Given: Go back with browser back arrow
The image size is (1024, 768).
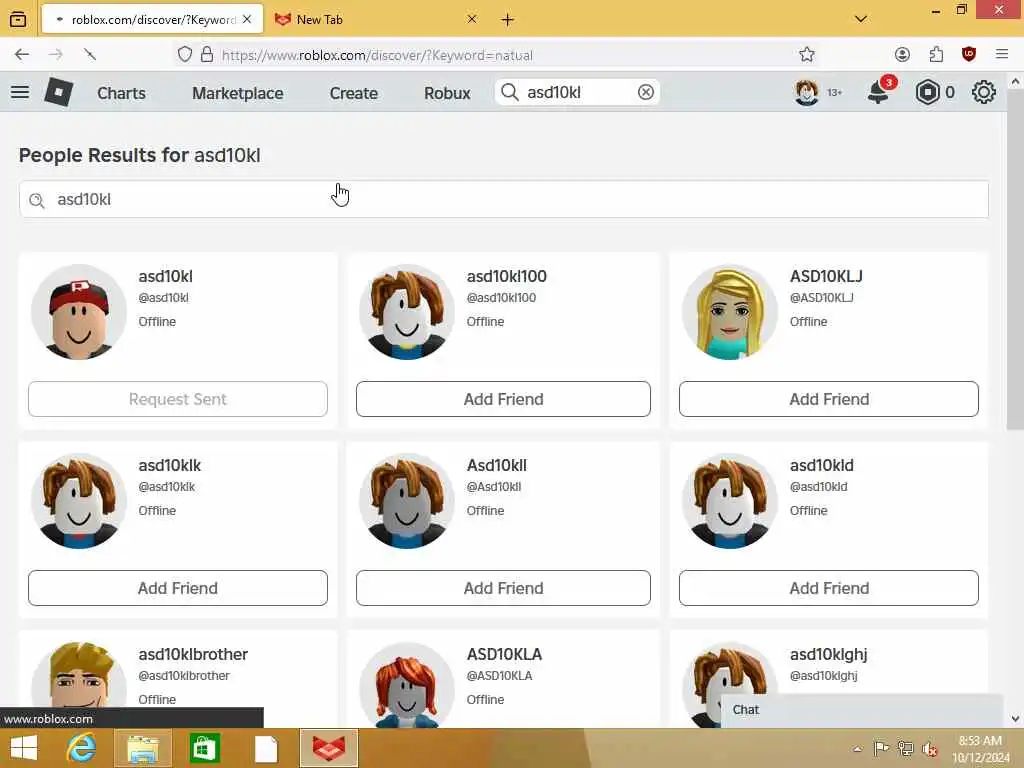Looking at the screenshot, I should (x=22, y=54).
